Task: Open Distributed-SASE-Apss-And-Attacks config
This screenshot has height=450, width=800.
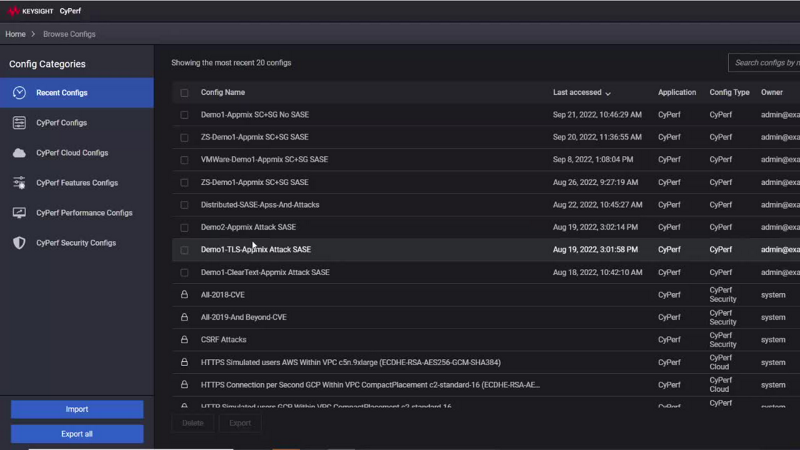Action: [260, 205]
